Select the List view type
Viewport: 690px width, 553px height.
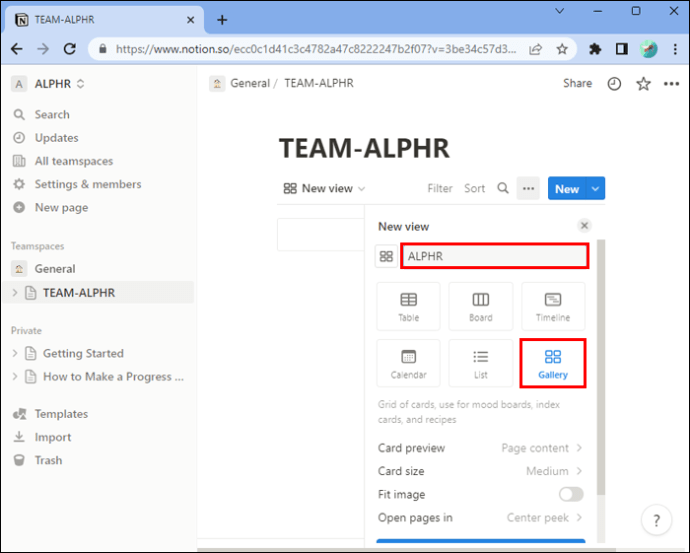click(x=481, y=363)
